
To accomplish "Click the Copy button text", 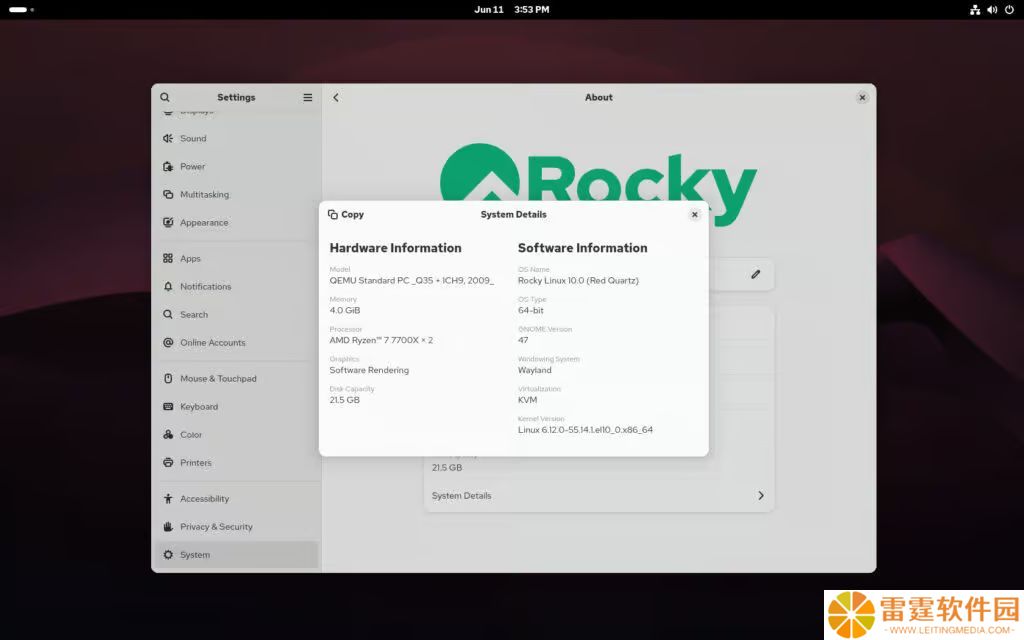I will [x=352, y=214].
